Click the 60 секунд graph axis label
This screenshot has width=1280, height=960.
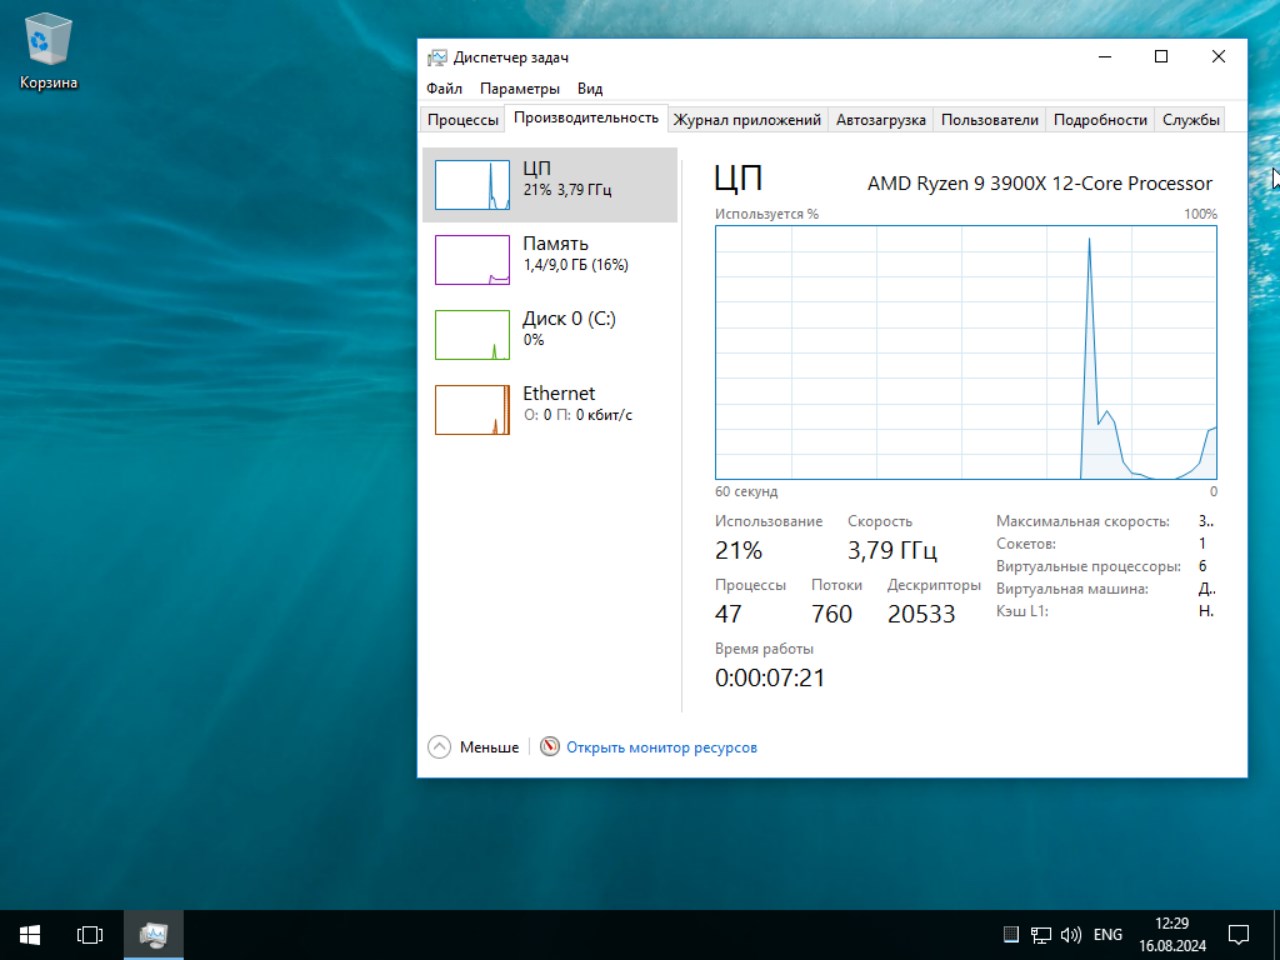point(746,492)
